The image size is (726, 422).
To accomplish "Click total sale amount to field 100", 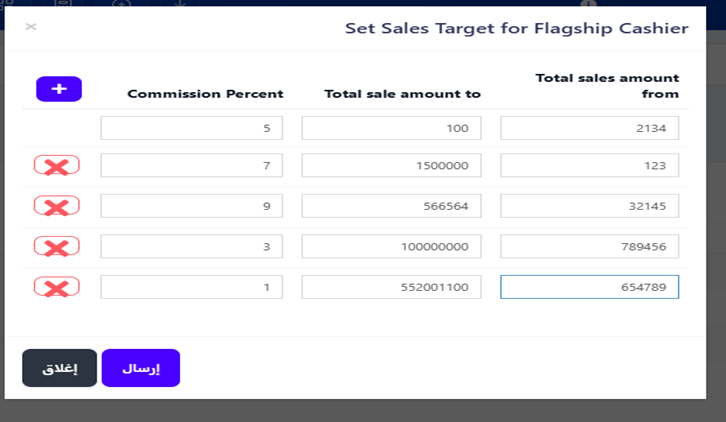I will click(x=391, y=128).
